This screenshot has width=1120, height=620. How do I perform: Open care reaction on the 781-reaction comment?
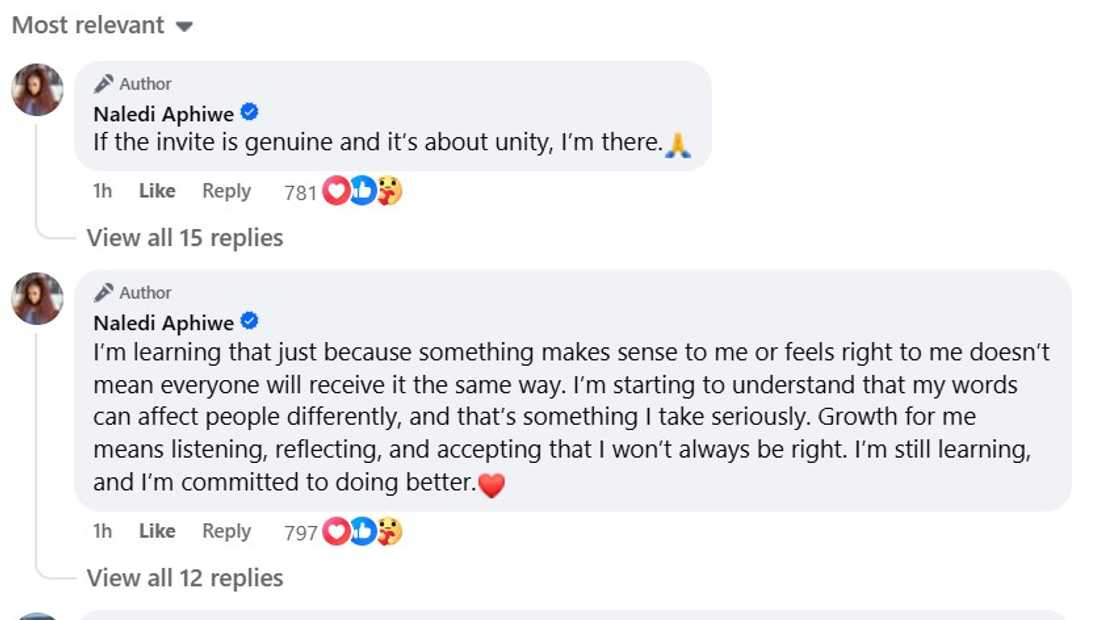tap(389, 192)
